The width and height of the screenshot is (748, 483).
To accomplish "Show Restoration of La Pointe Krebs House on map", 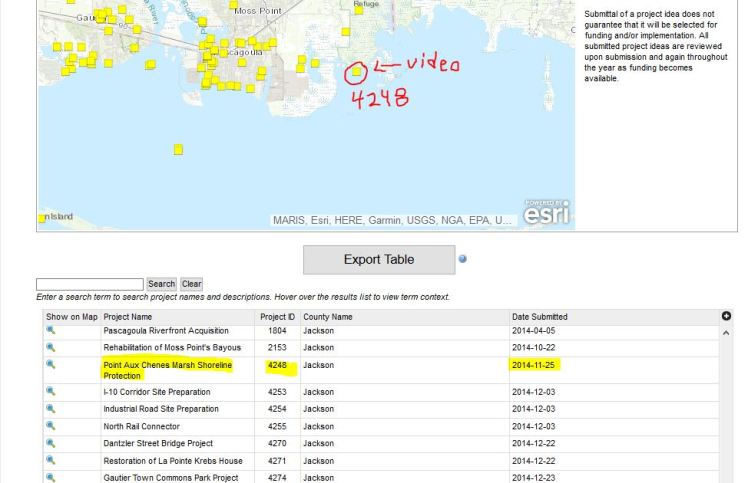I will click(x=51, y=461).
